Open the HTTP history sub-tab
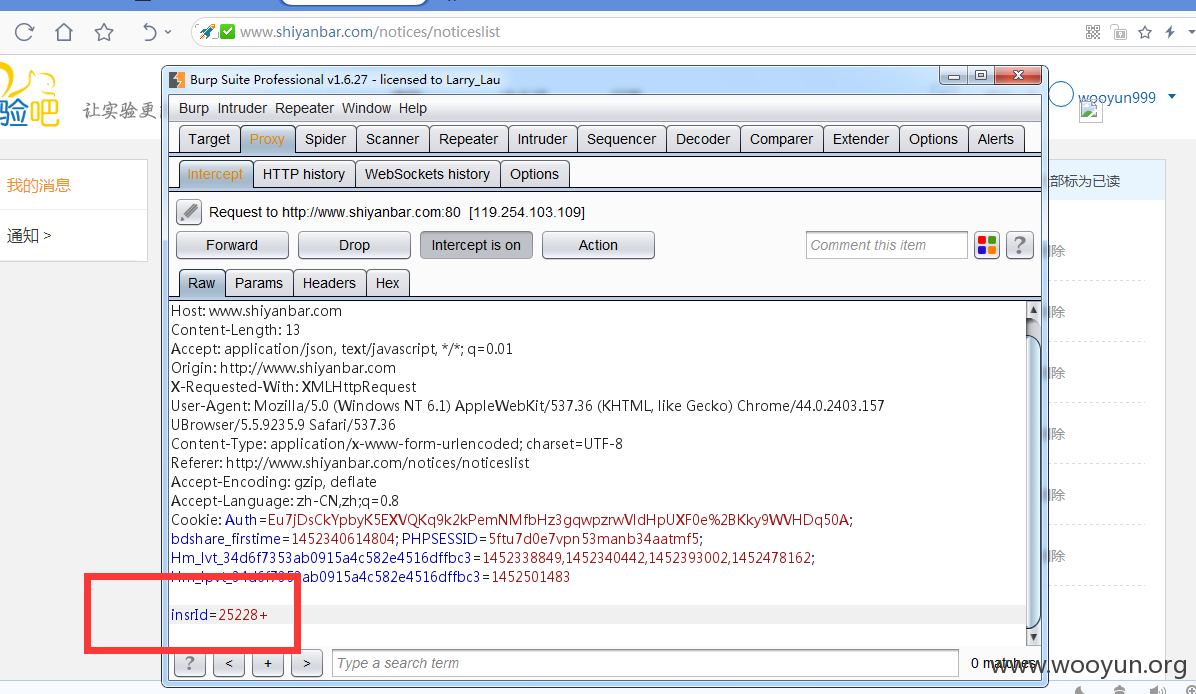Image resolution: width=1196 pixels, height=694 pixels. pyautogui.click(x=304, y=175)
